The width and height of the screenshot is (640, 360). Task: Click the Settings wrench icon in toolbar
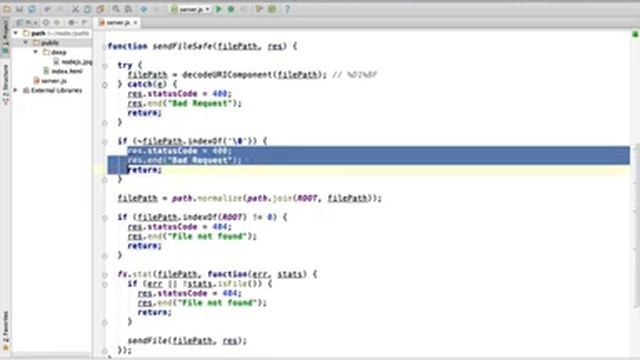(x=259, y=9)
